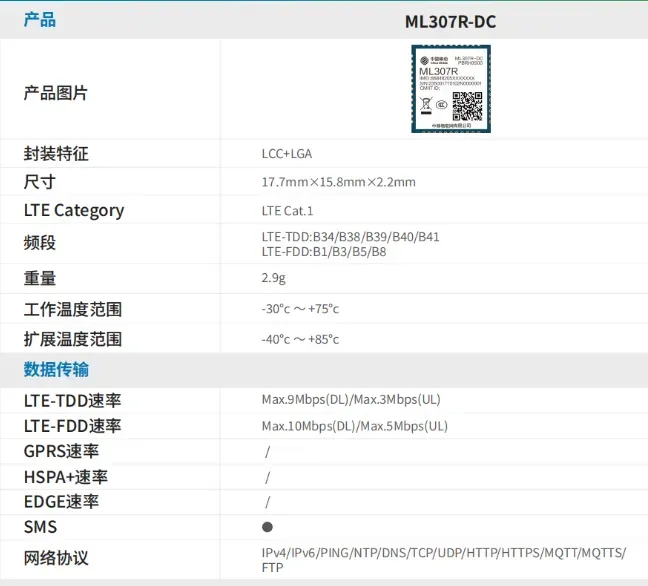
Task: Click the SMS row label
Action: [x=40, y=527]
